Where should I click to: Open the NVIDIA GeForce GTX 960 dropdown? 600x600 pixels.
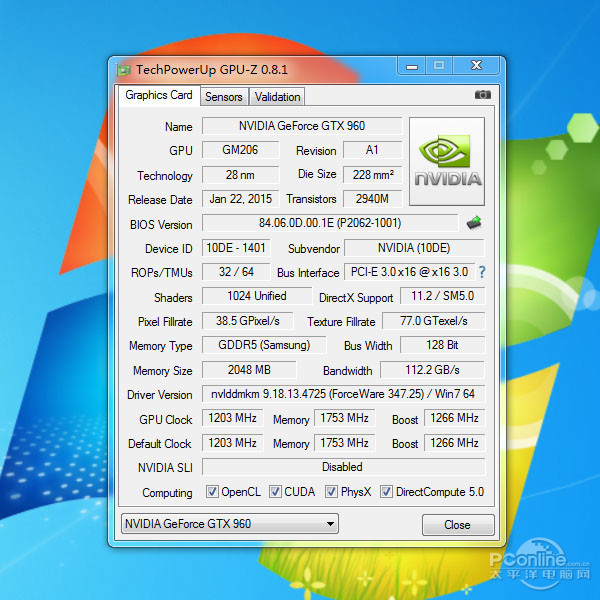[230, 523]
